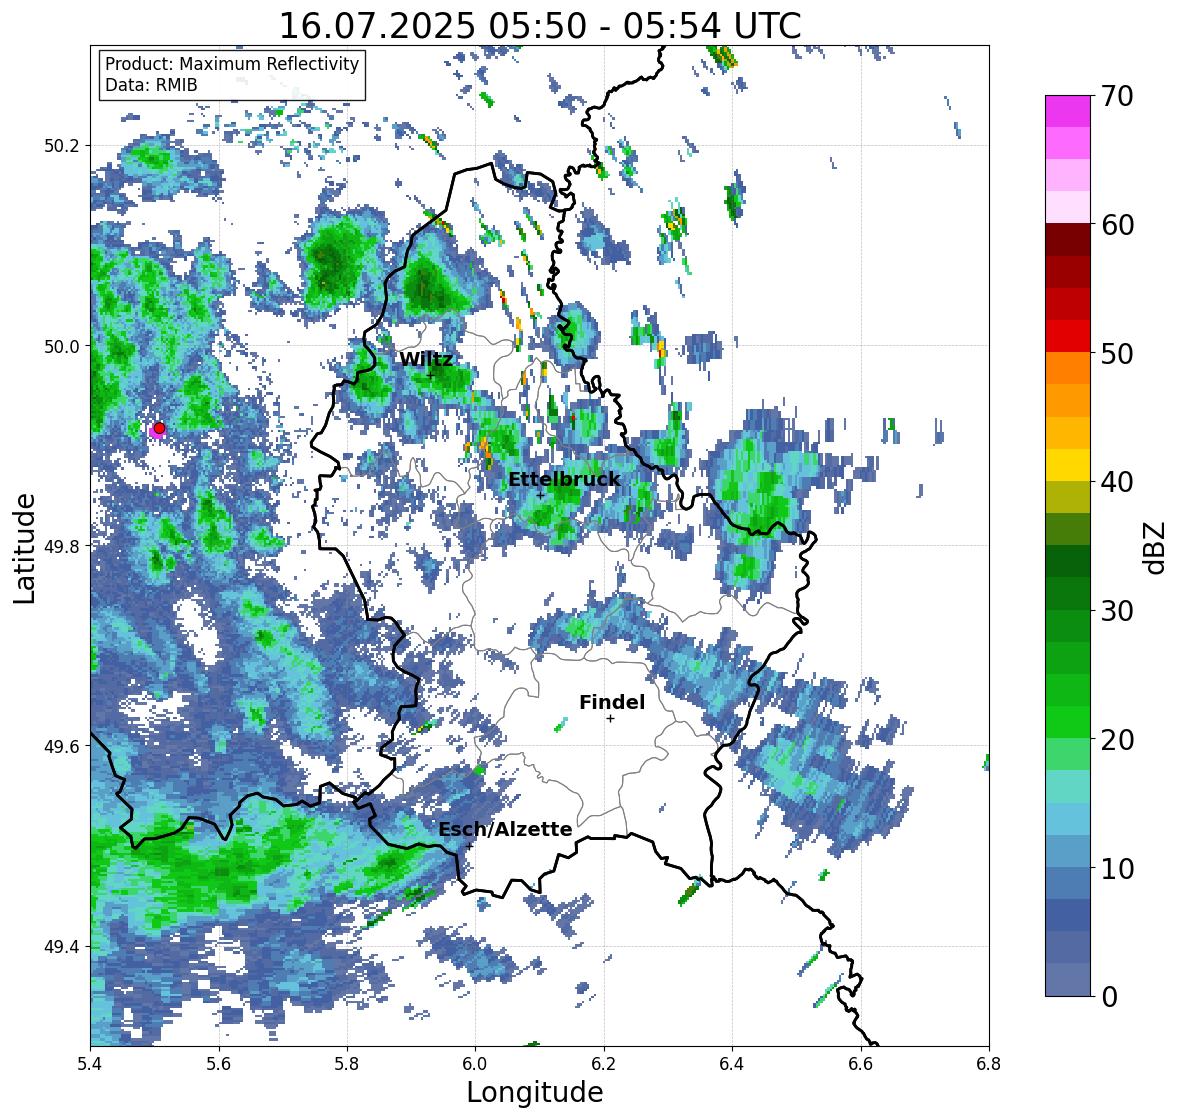The image size is (1179, 1117).
Task: Click the plus marker below the Findel label
Action: [x=611, y=719]
